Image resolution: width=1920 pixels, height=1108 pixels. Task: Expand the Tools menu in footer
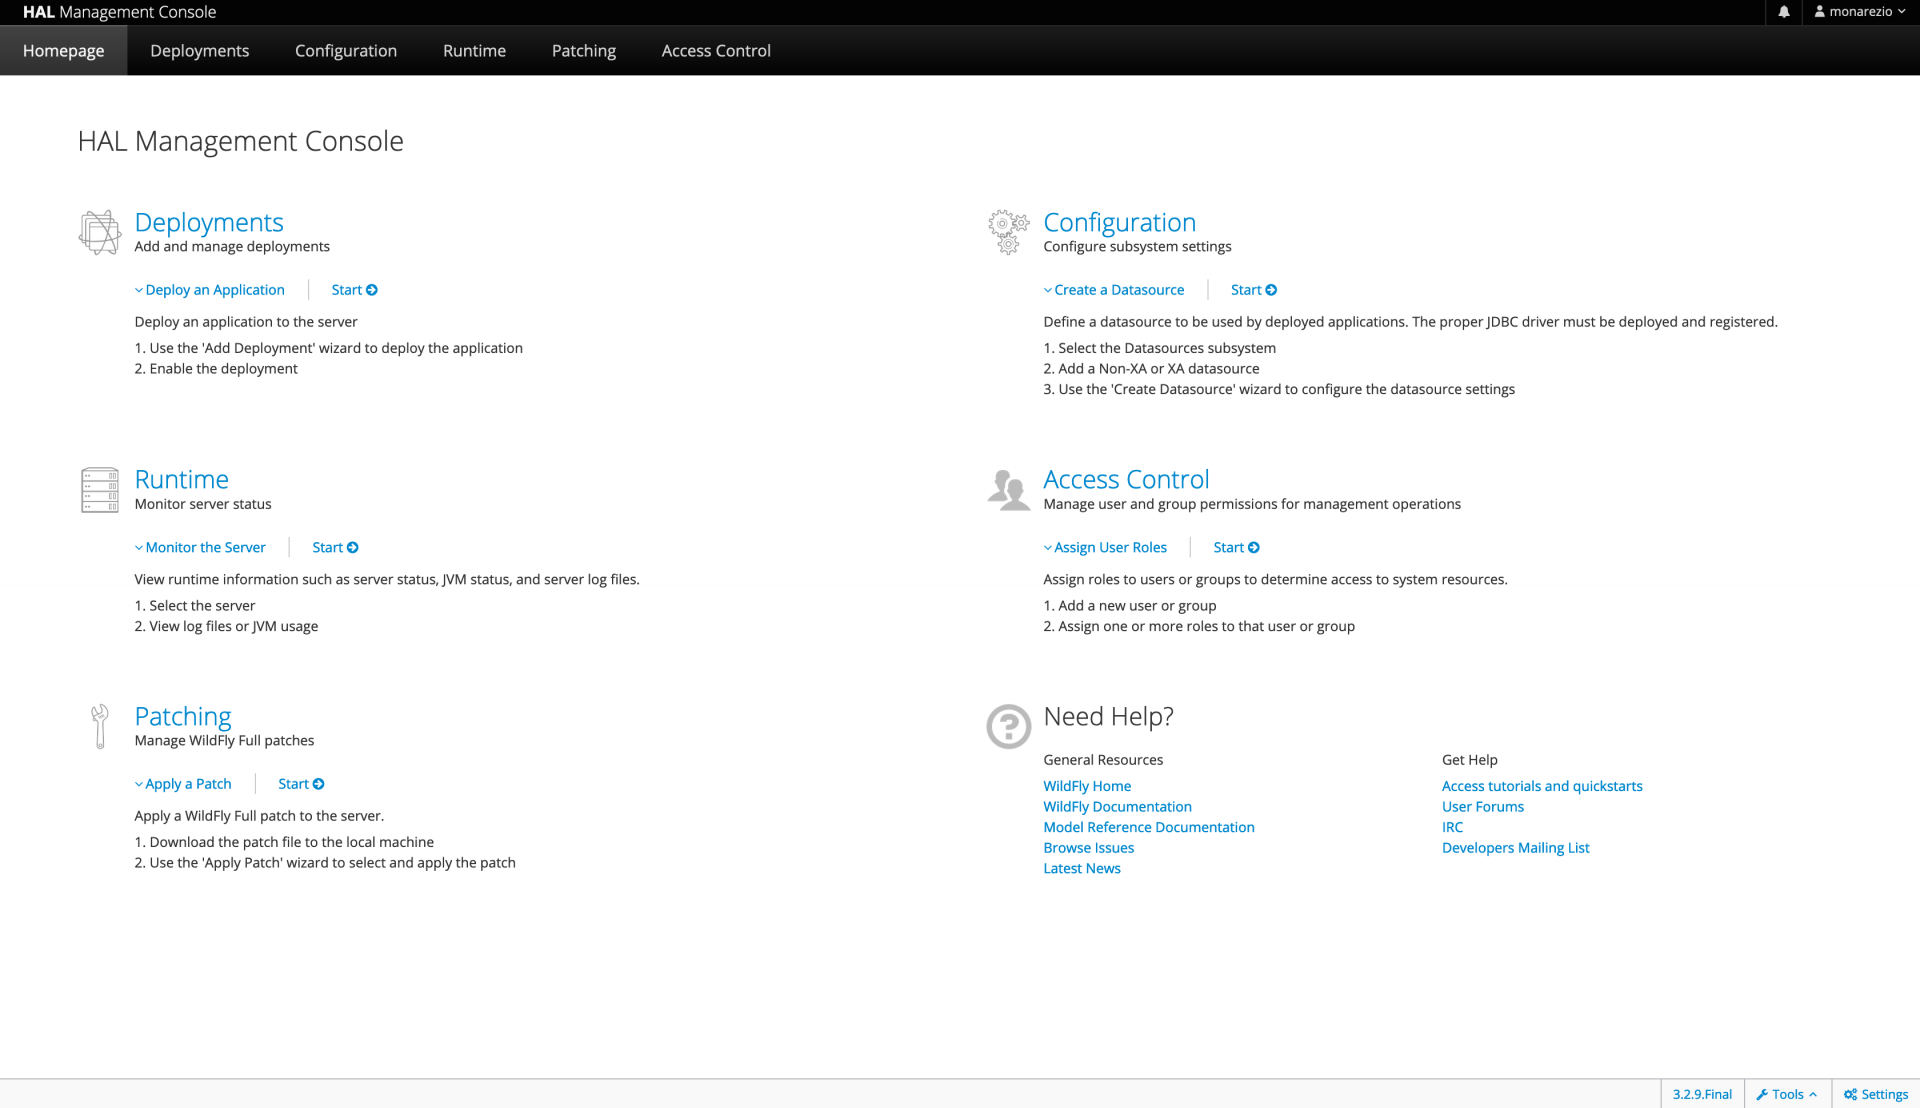click(x=1787, y=1094)
